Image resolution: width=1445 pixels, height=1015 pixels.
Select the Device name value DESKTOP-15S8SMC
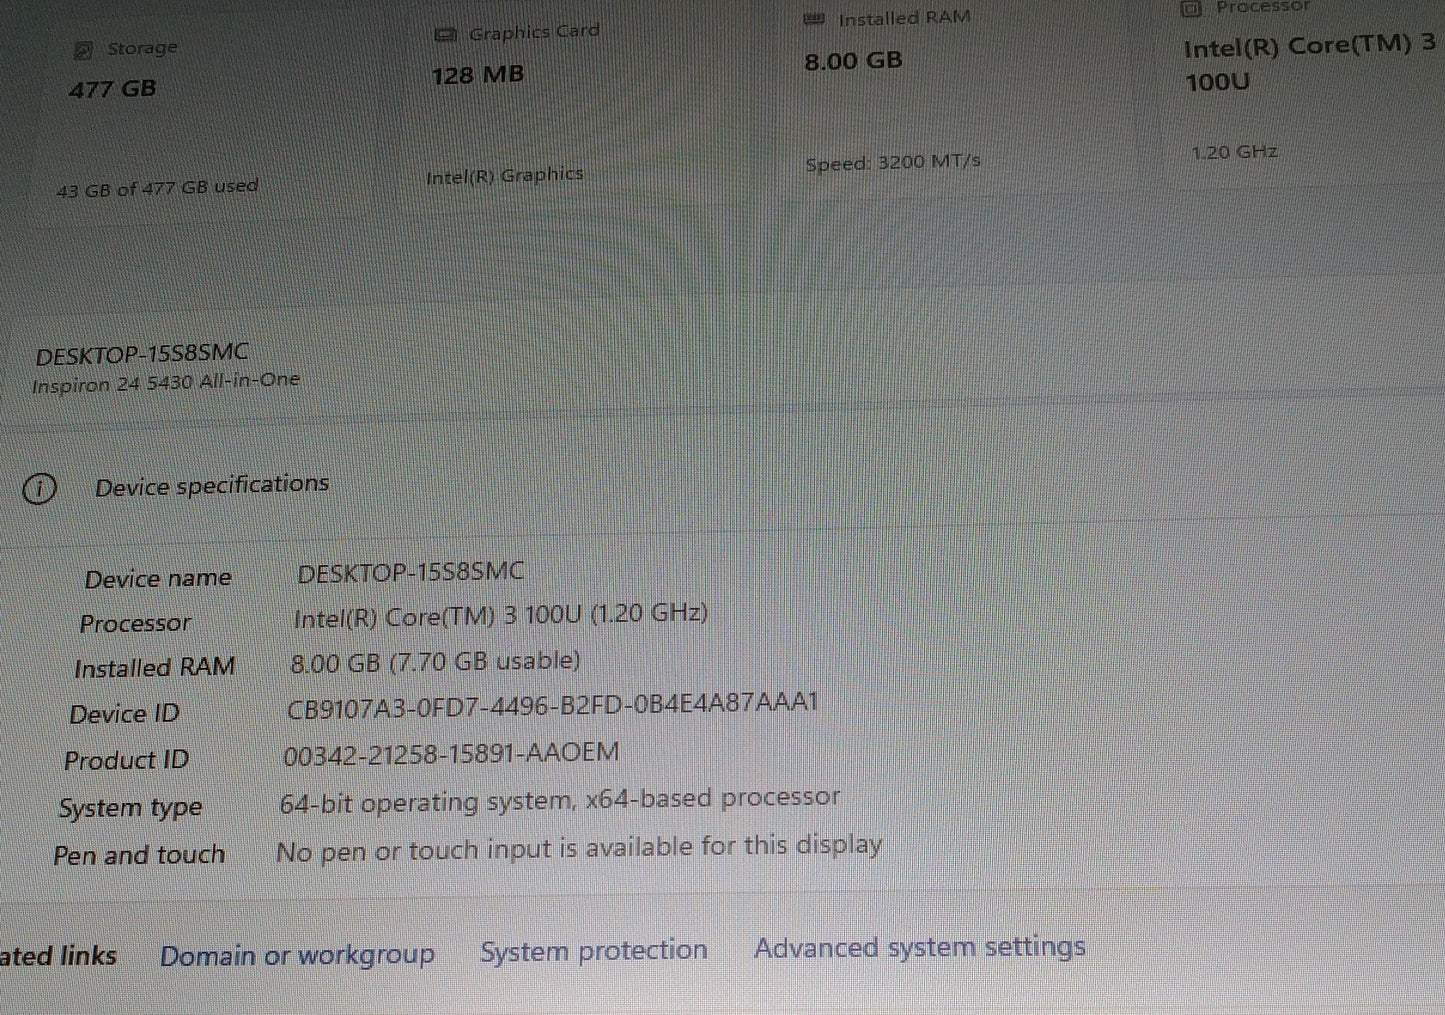[x=411, y=572]
